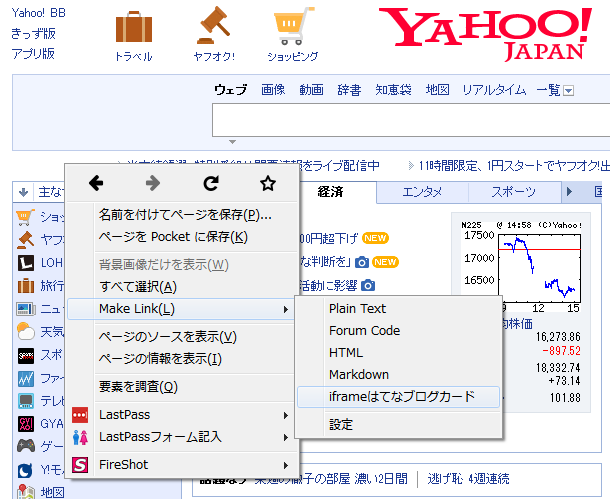The height and width of the screenshot is (499, 610).
Task: Select 名前を付けてページを保存
Action: click(x=183, y=215)
